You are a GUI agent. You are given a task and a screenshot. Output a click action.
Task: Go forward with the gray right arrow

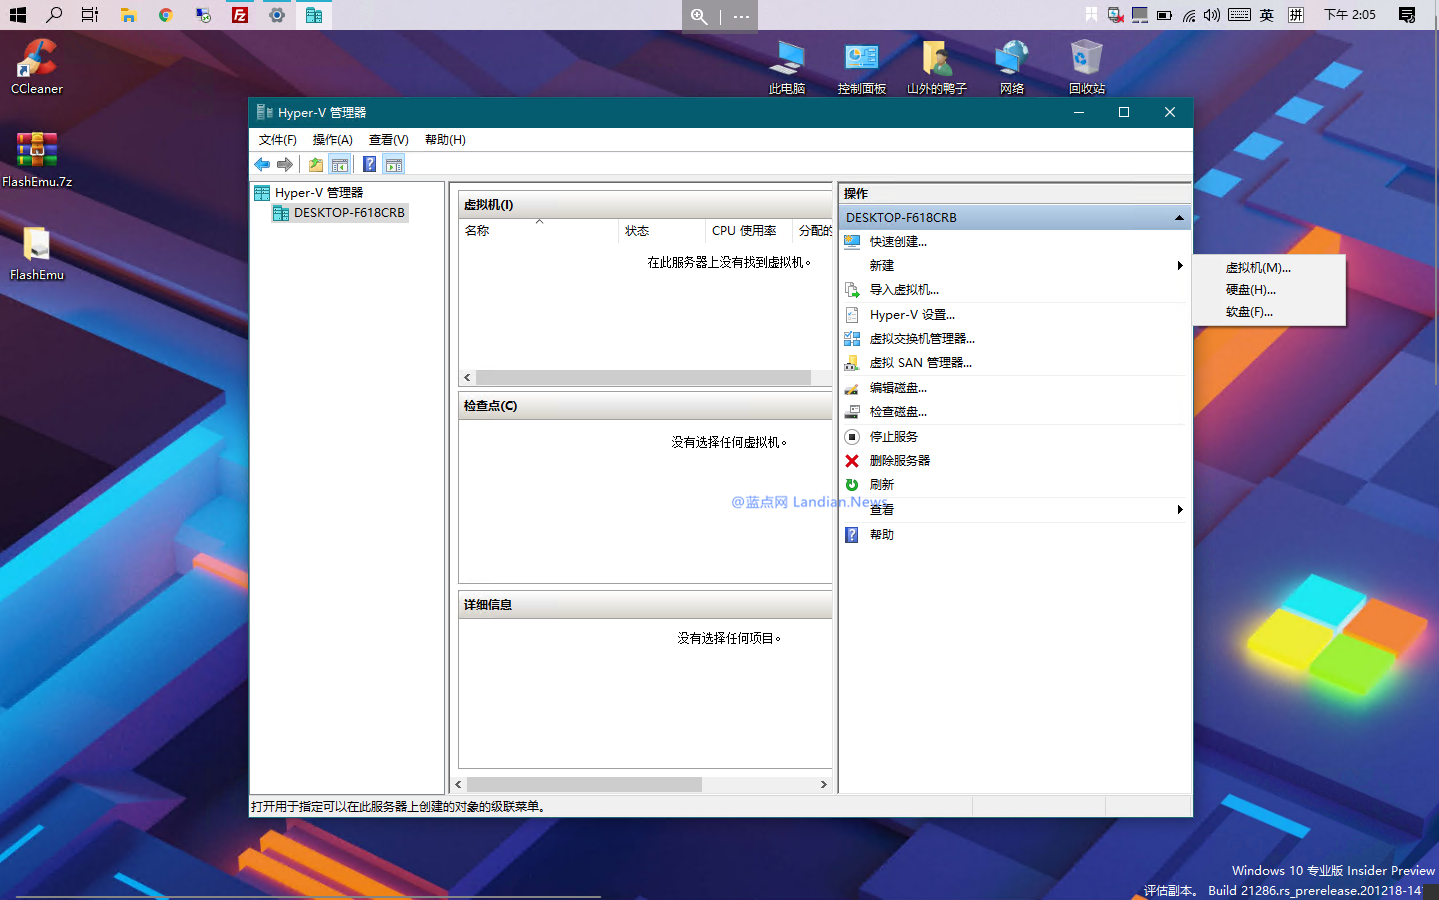pos(285,164)
